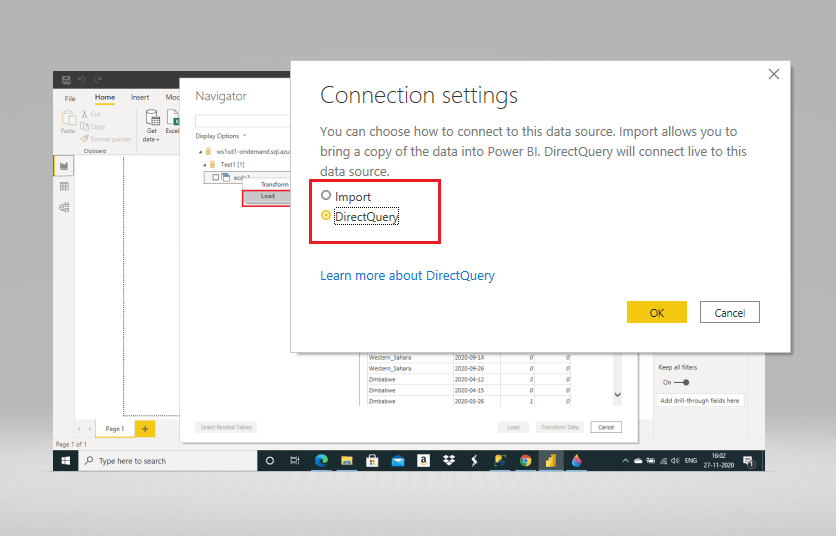
Task: Click the volume speaker icon in tray
Action: 676,461
